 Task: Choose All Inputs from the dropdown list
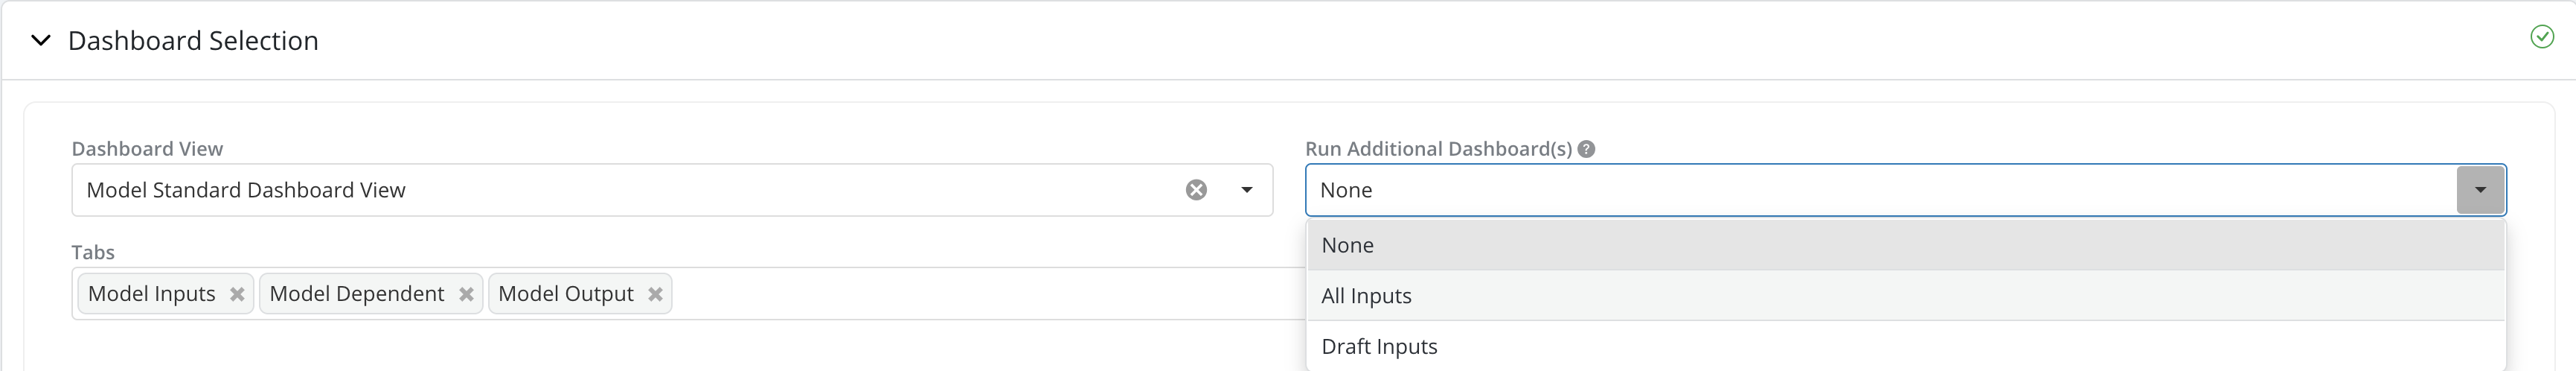click(1366, 296)
